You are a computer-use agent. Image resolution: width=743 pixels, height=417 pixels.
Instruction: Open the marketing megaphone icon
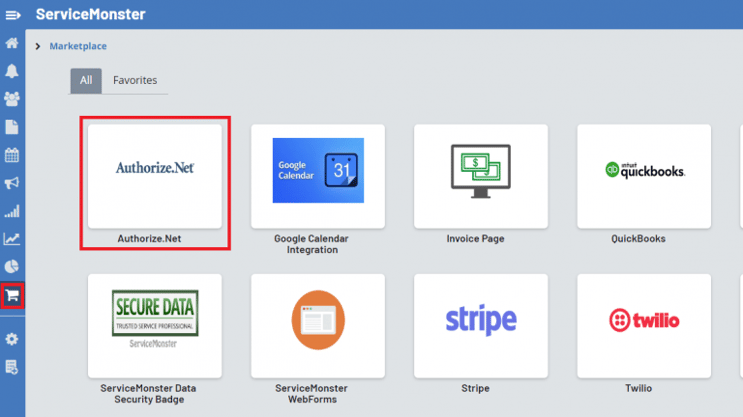pyautogui.click(x=12, y=183)
